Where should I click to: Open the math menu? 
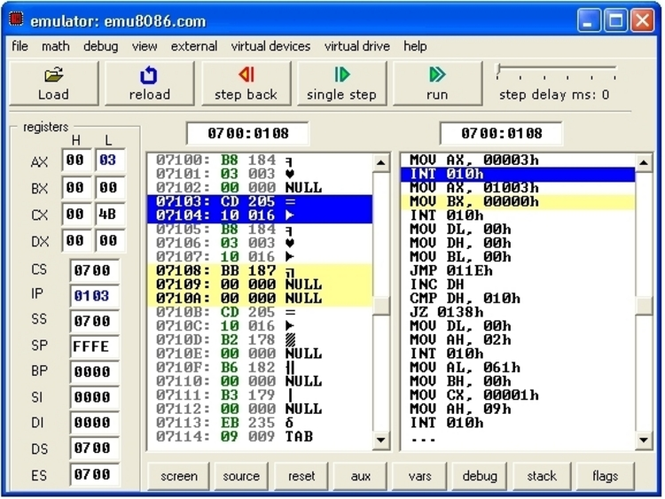point(55,46)
